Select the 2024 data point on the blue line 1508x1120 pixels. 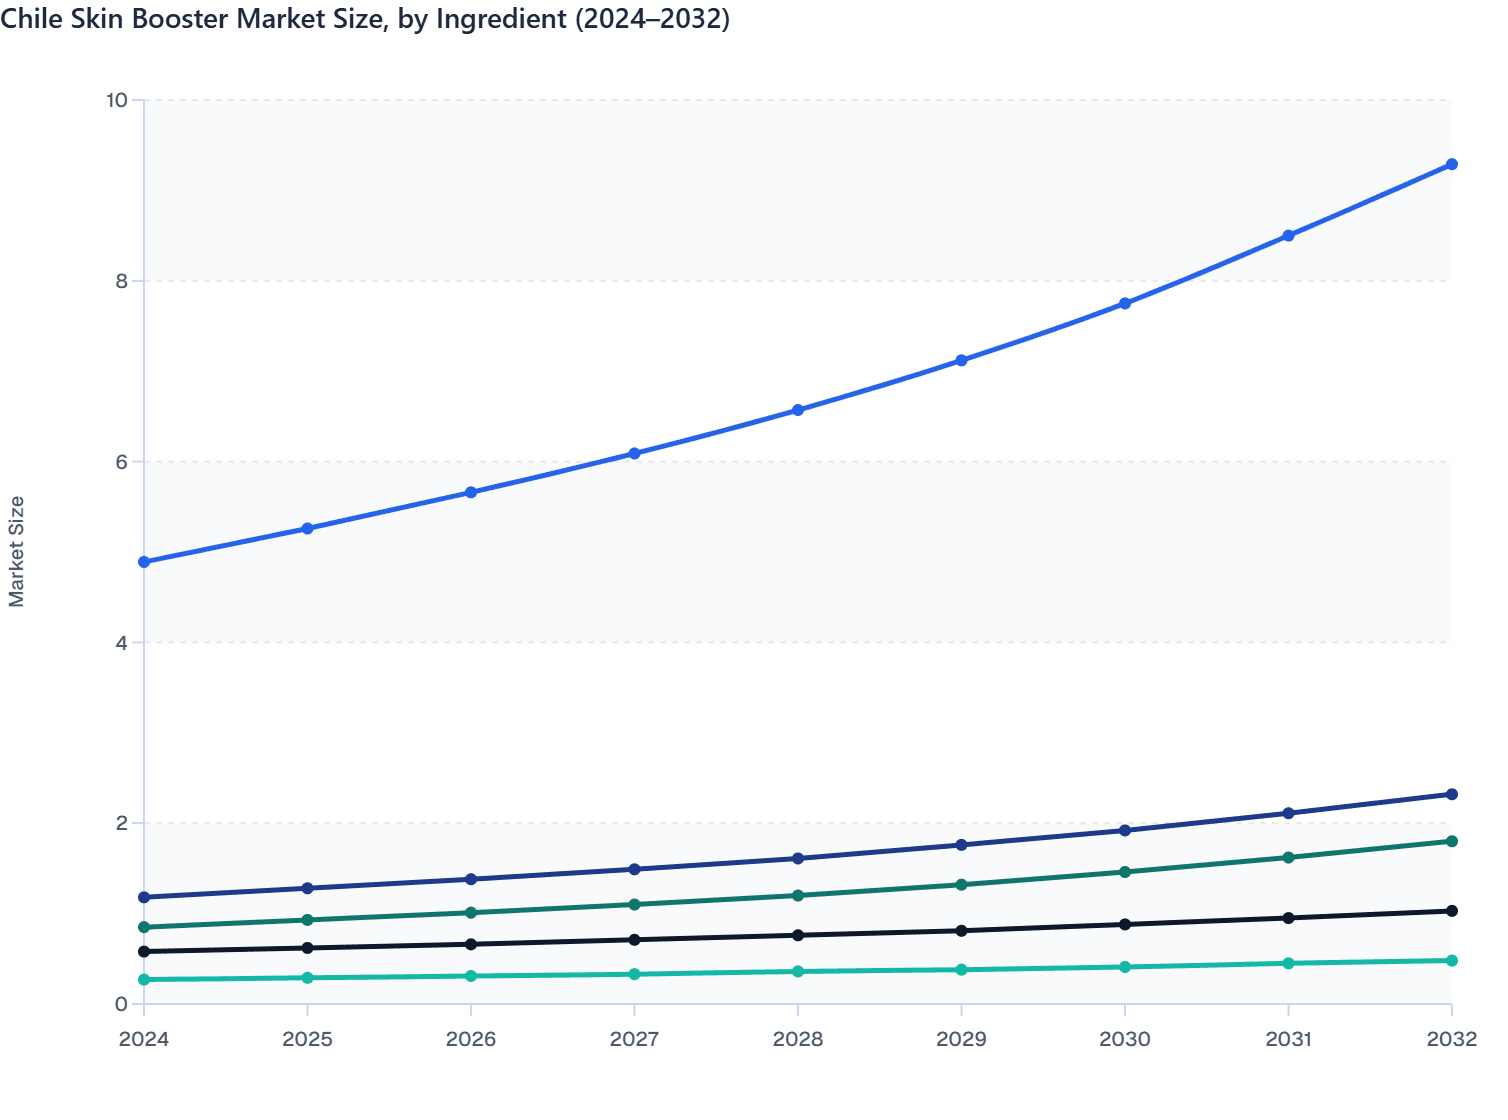(x=143, y=561)
